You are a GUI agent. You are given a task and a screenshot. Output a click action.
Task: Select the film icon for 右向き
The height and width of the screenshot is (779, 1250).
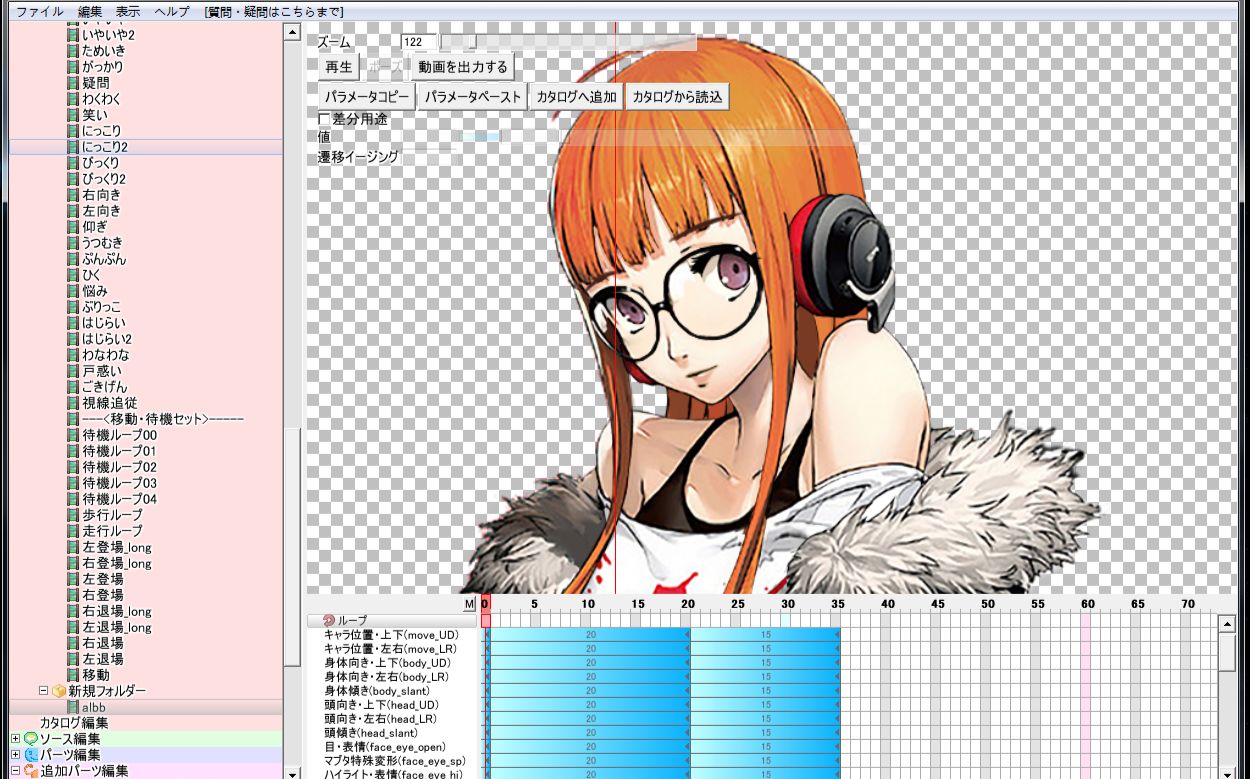pyautogui.click(x=73, y=195)
